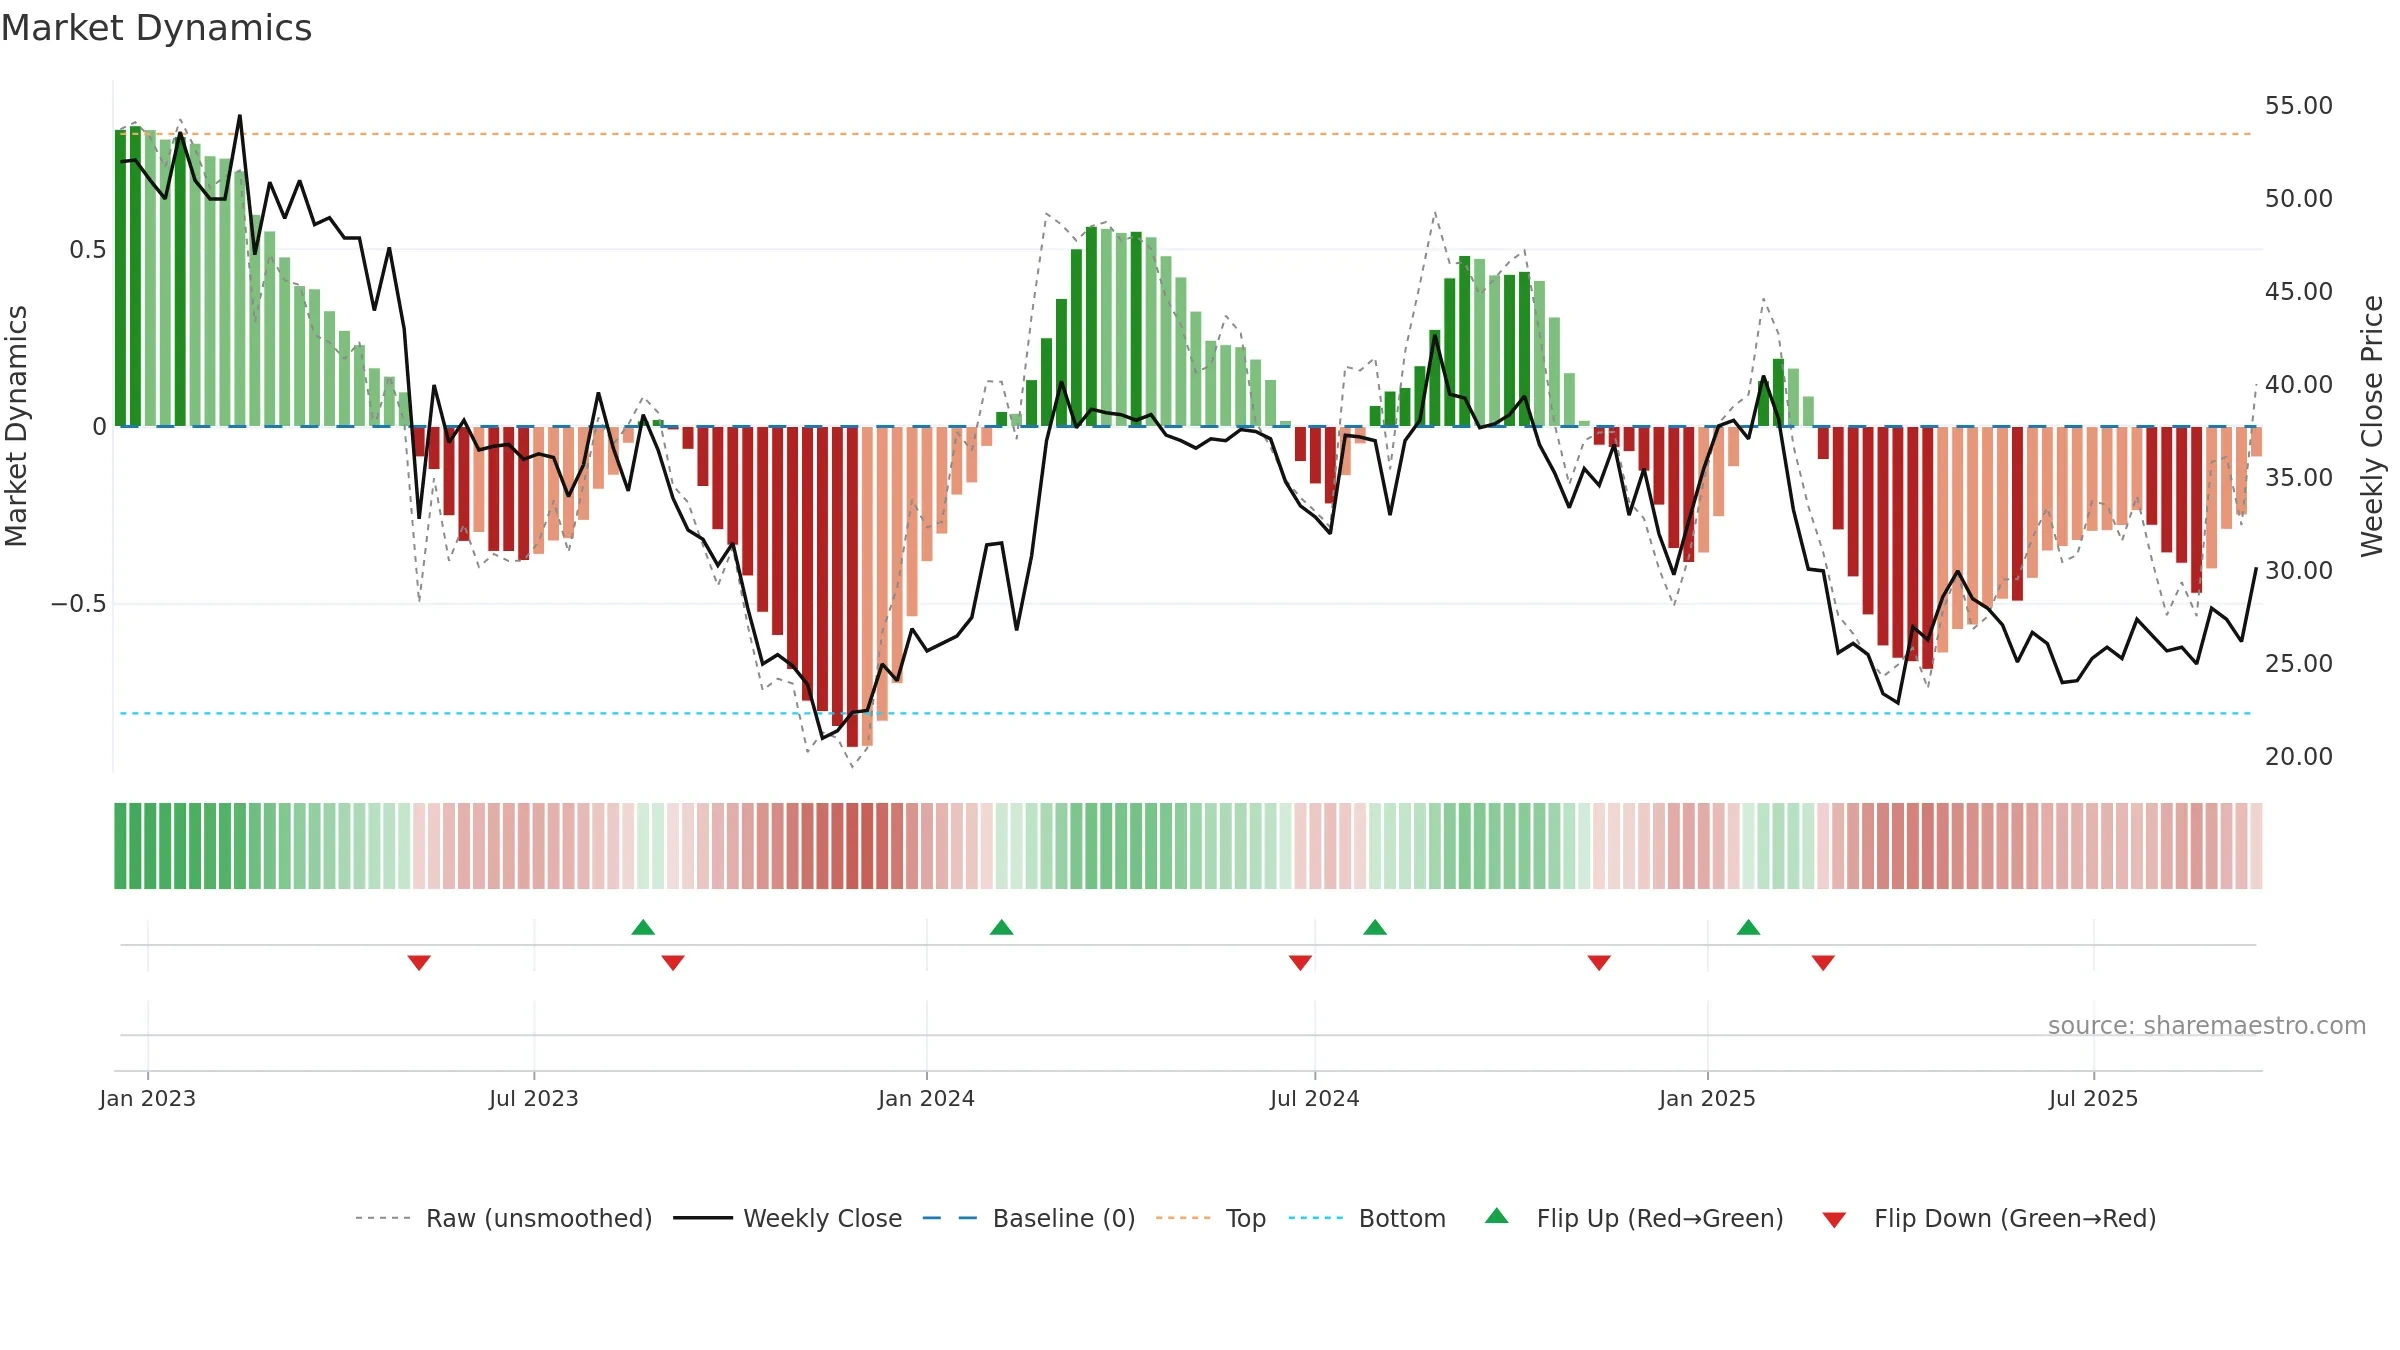2400x1350 pixels.
Task: Click the red flip-down triangle near Nov 2024
Action: click(x=1599, y=962)
